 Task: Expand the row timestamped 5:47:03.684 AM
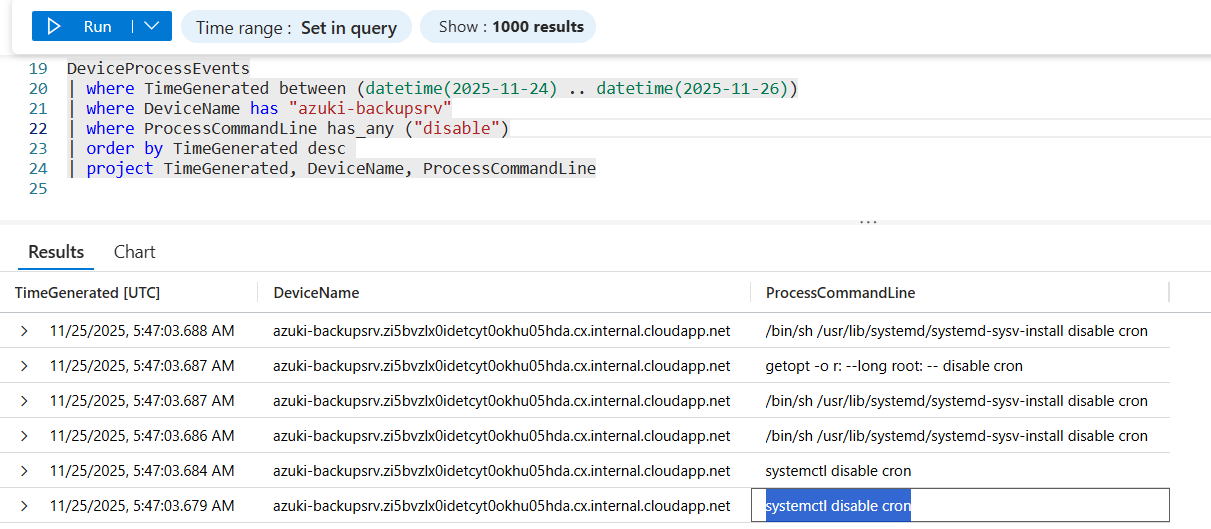[24, 471]
